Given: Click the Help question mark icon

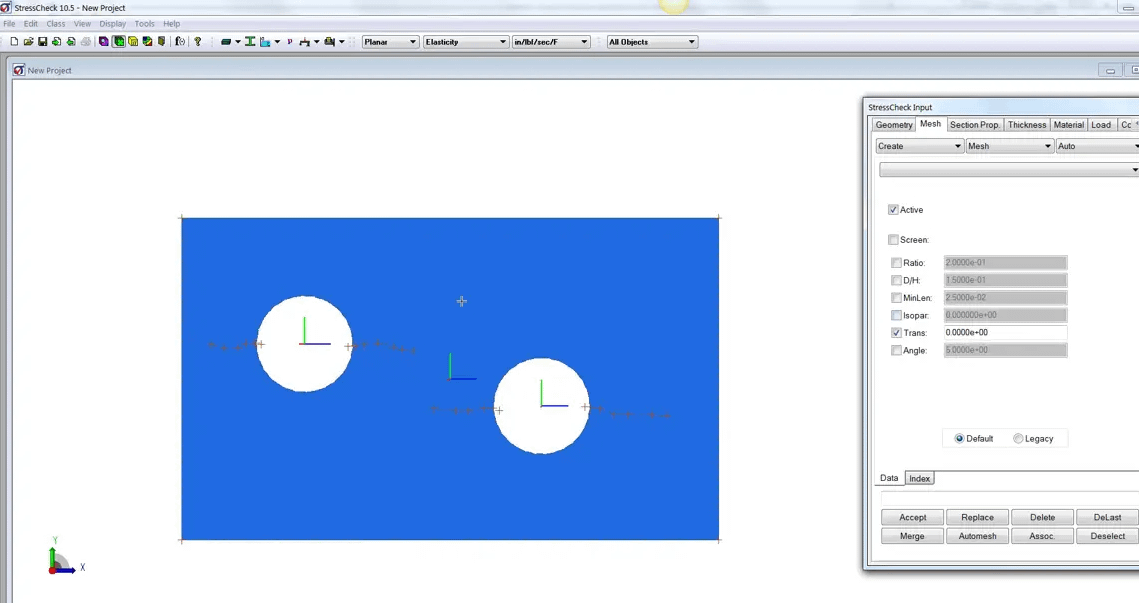Looking at the screenshot, I should 197,42.
